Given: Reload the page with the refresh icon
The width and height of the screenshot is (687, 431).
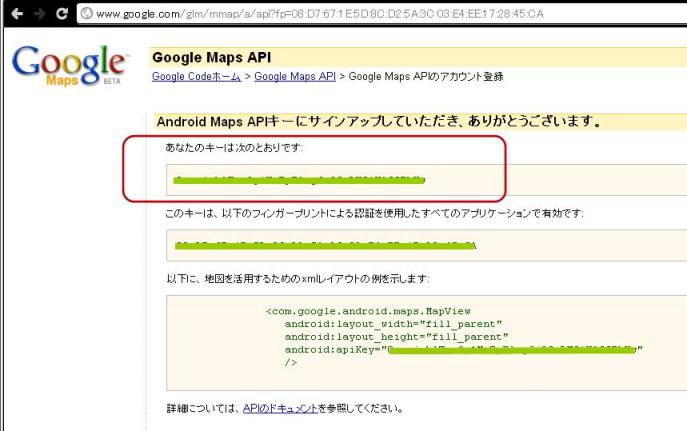Looking at the screenshot, I should point(62,14).
